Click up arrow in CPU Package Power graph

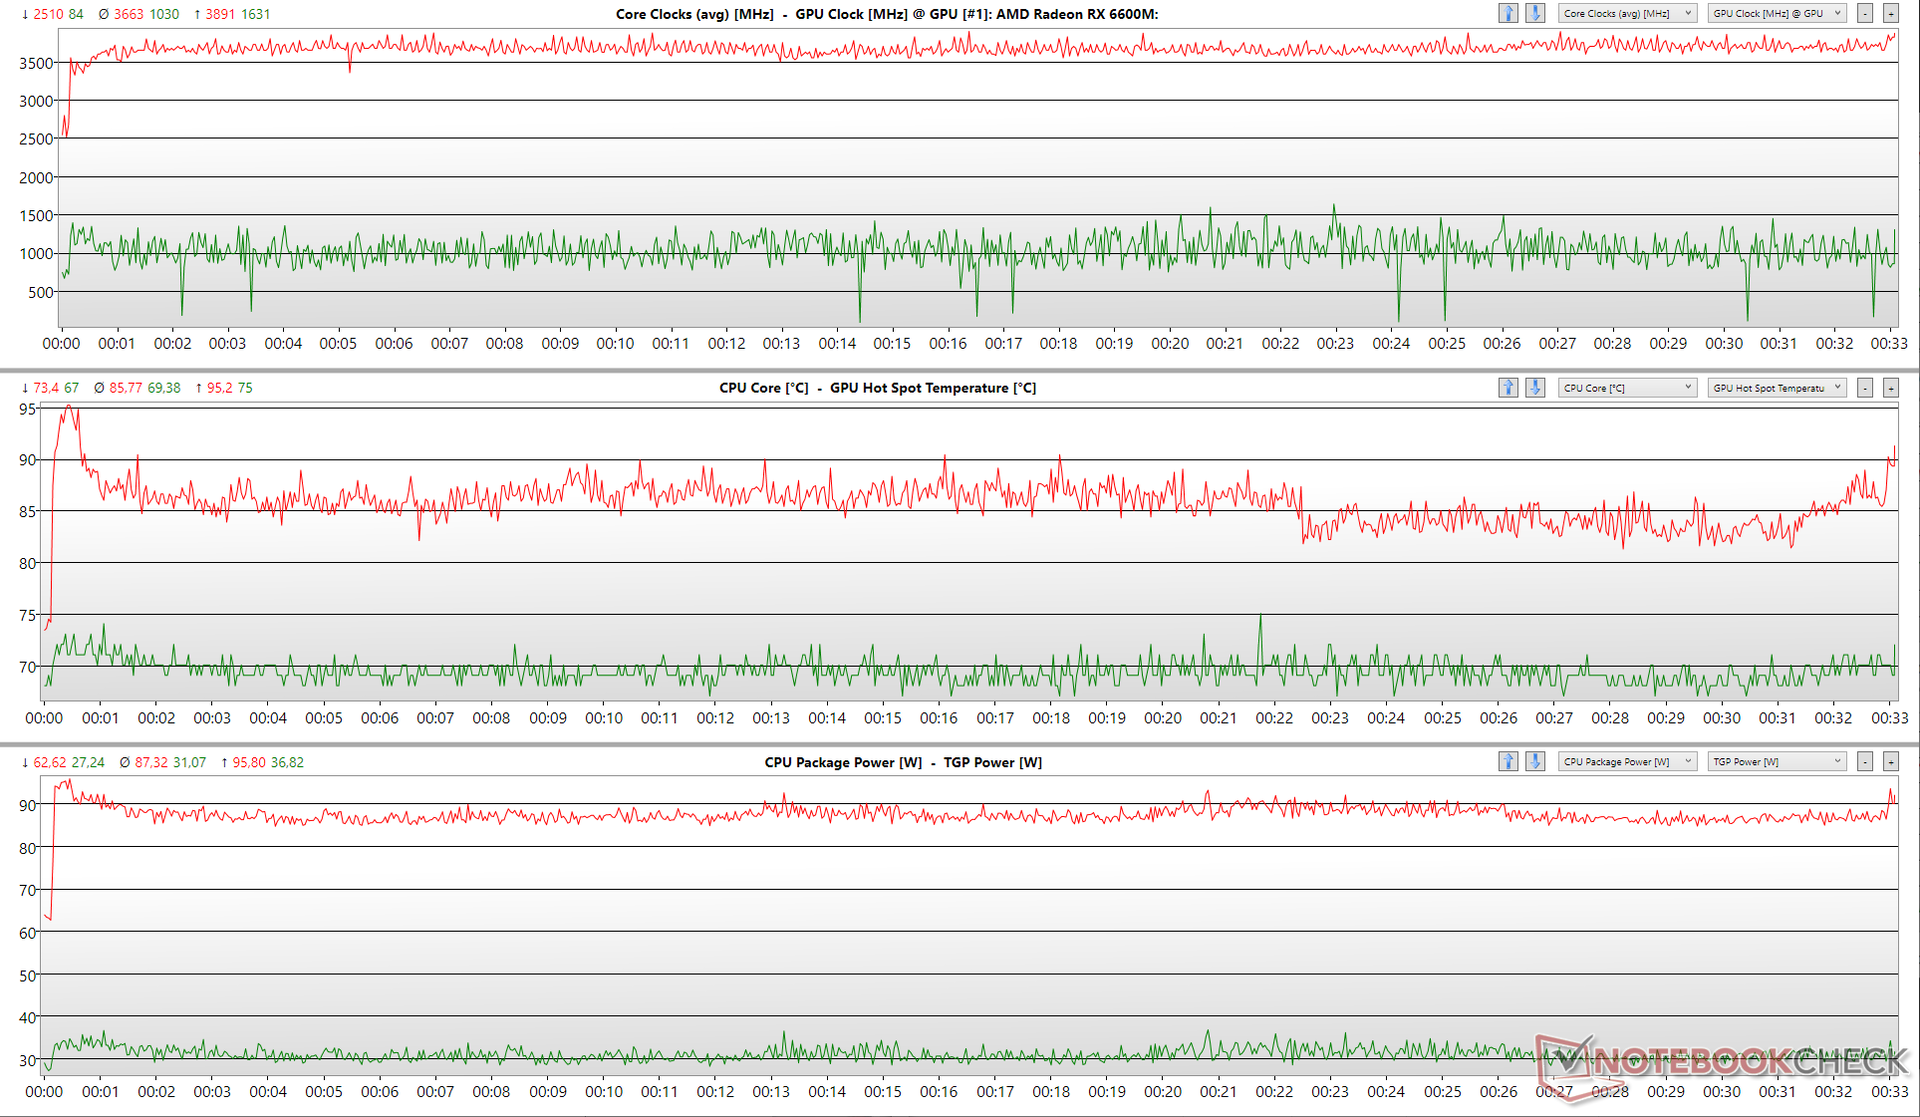point(1508,762)
